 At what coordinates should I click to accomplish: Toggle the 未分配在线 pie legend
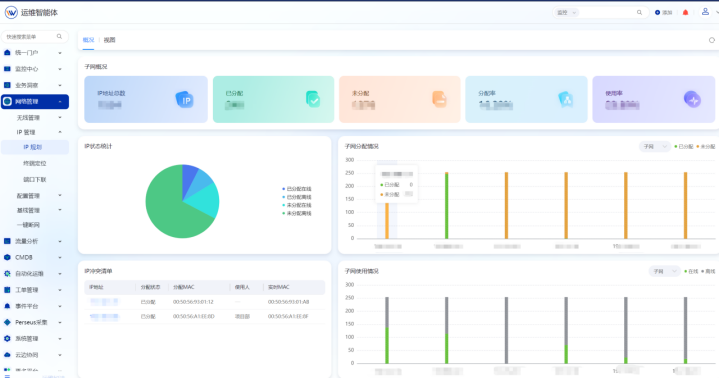[x=297, y=205]
